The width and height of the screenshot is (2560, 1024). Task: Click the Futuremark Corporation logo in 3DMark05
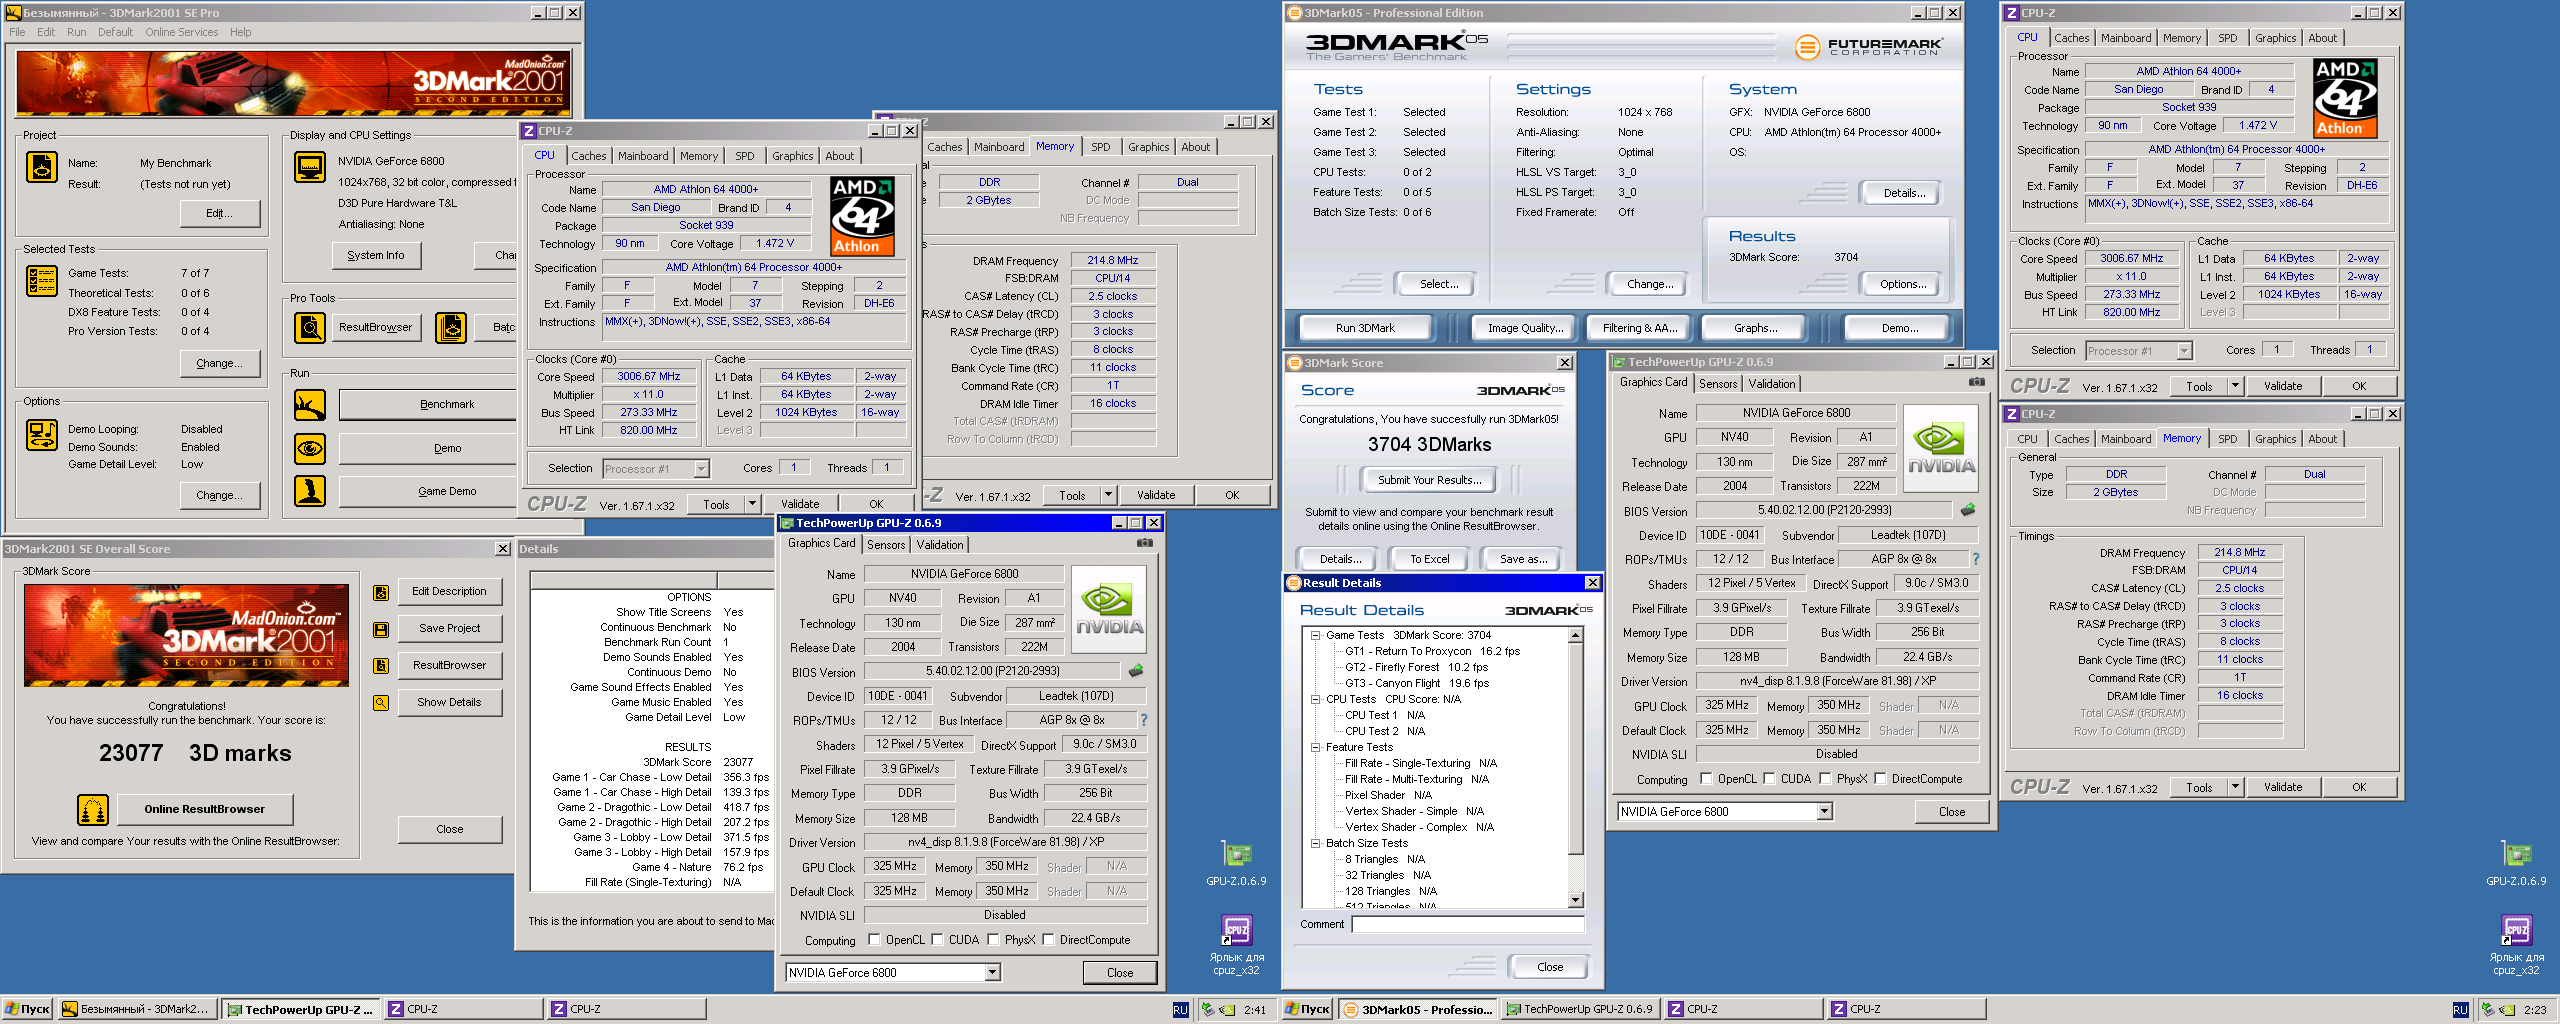(x=1868, y=47)
